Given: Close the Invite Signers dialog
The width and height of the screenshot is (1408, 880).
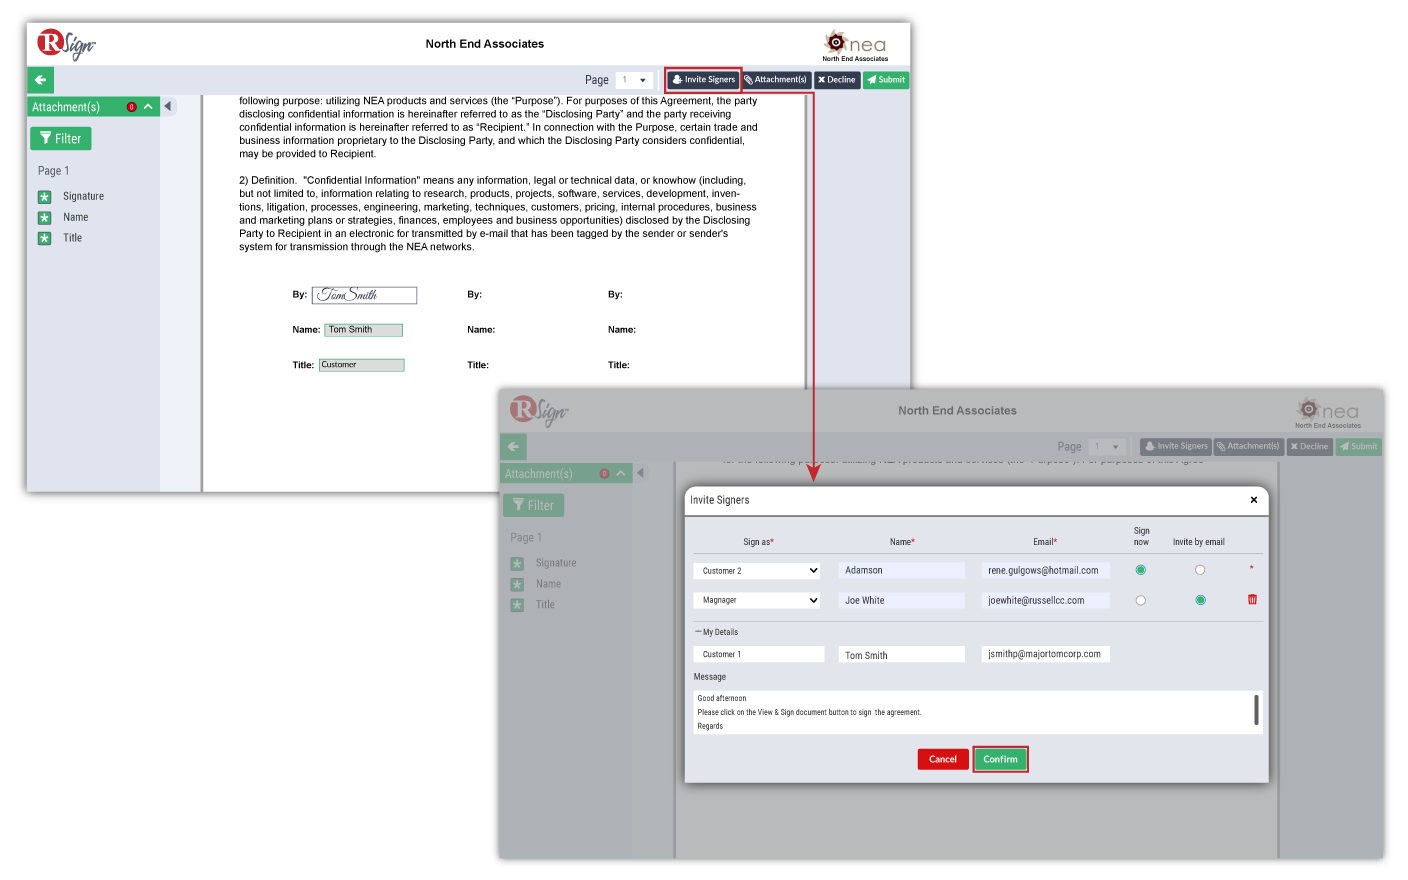Looking at the screenshot, I should (1253, 500).
